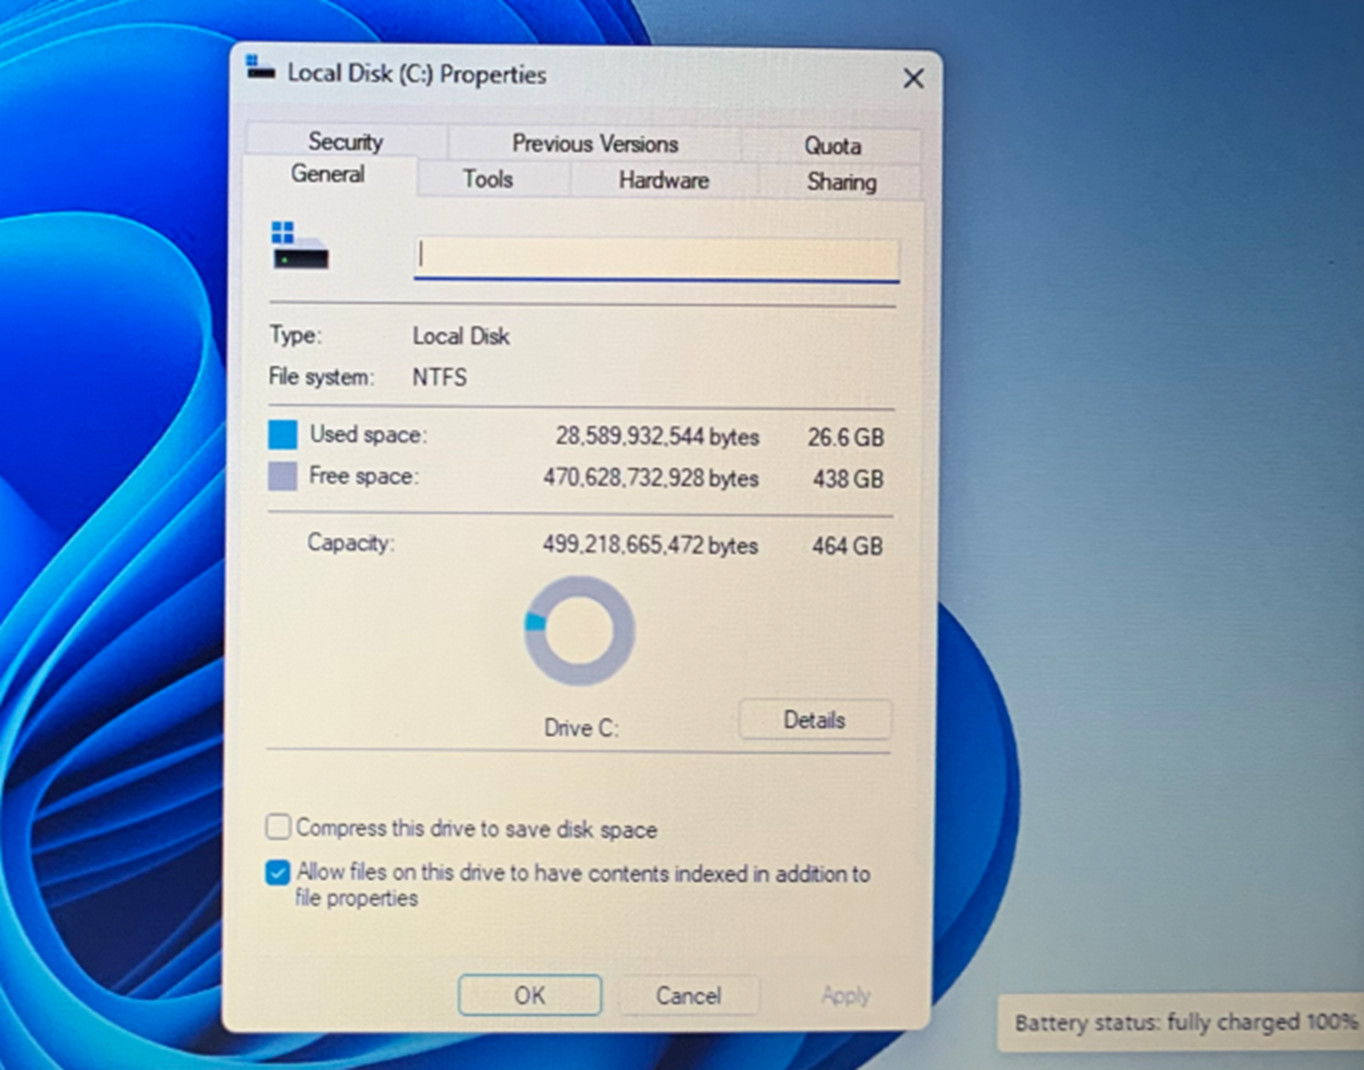Image resolution: width=1364 pixels, height=1070 pixels.
Task: Click the grayed Apply button
Action: point(846,995)
